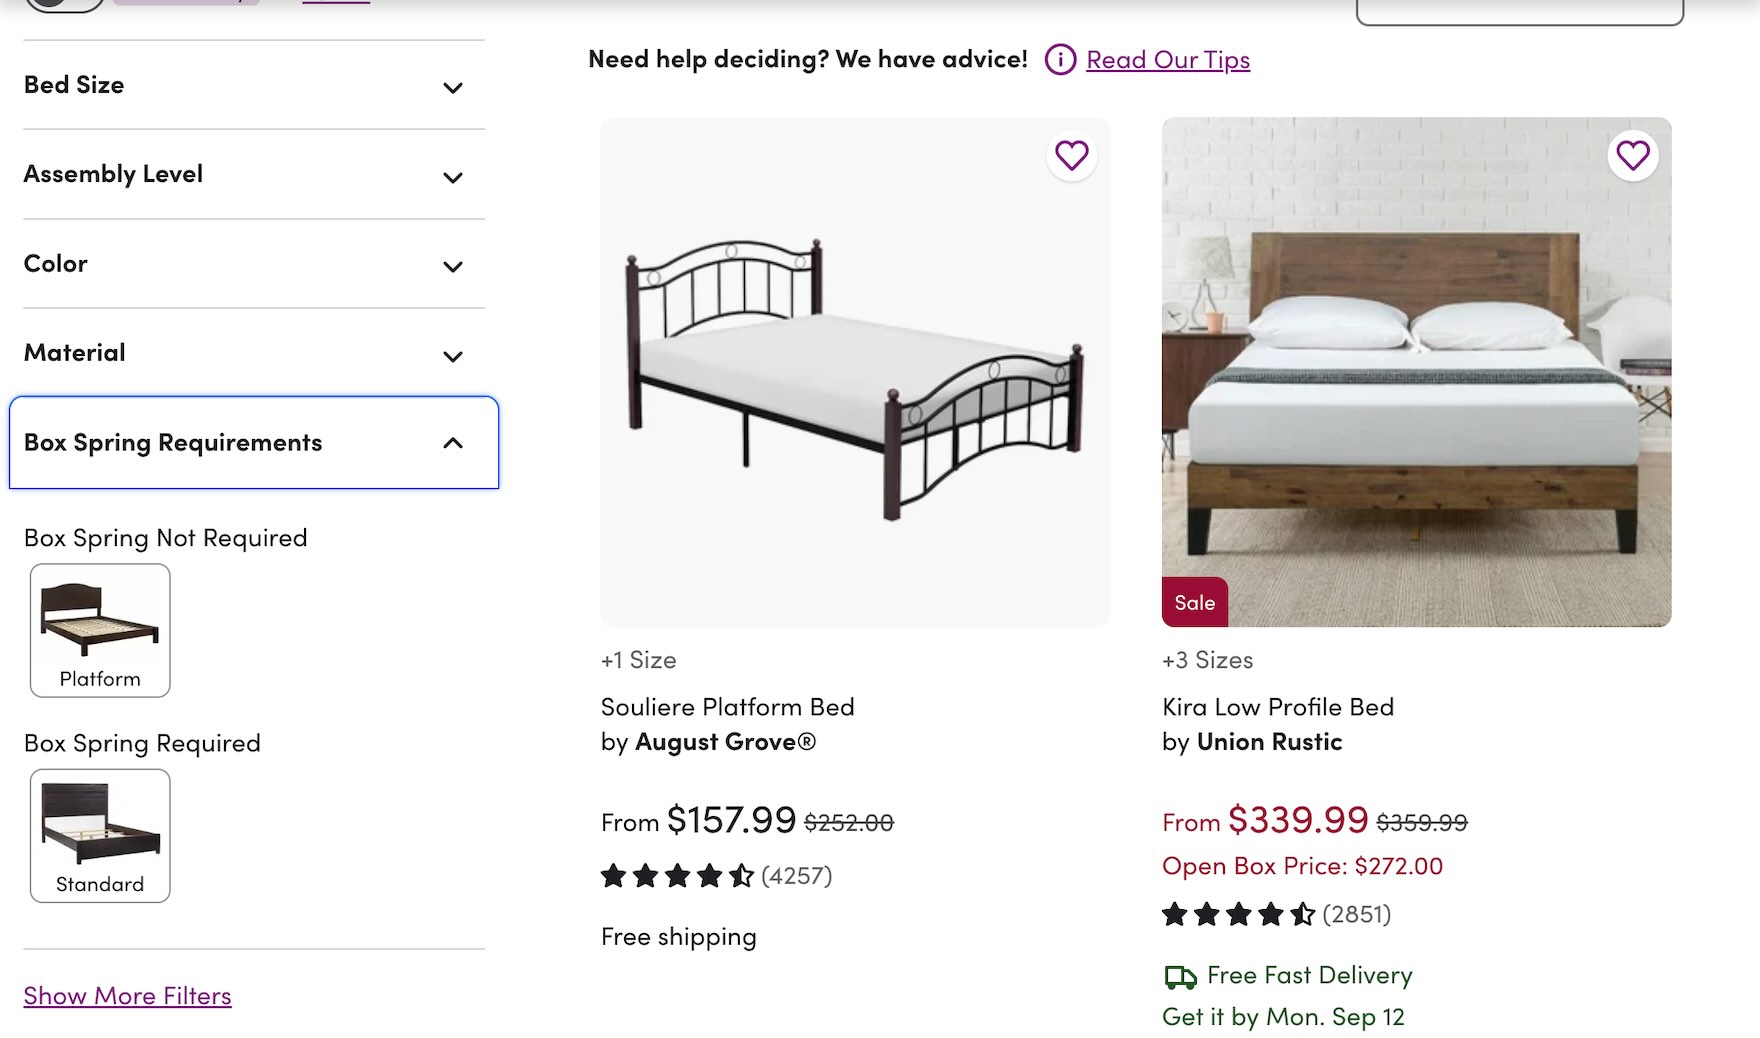Select the Platform box spring filter option

[100, 630]
